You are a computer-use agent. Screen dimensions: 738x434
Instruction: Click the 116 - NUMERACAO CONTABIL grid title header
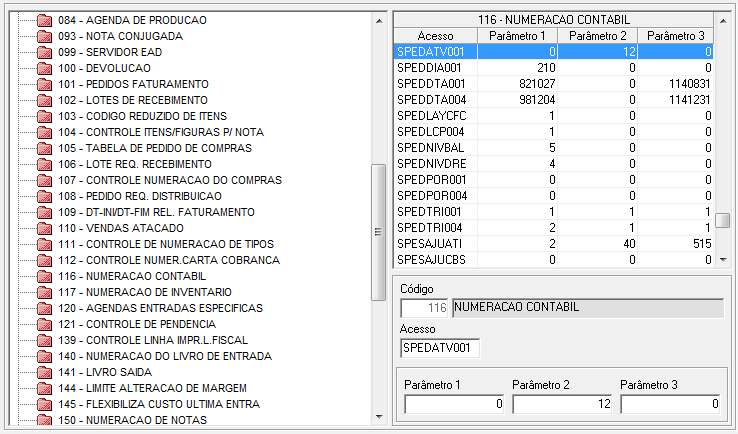pyautogui.click(x=554, y=20)
